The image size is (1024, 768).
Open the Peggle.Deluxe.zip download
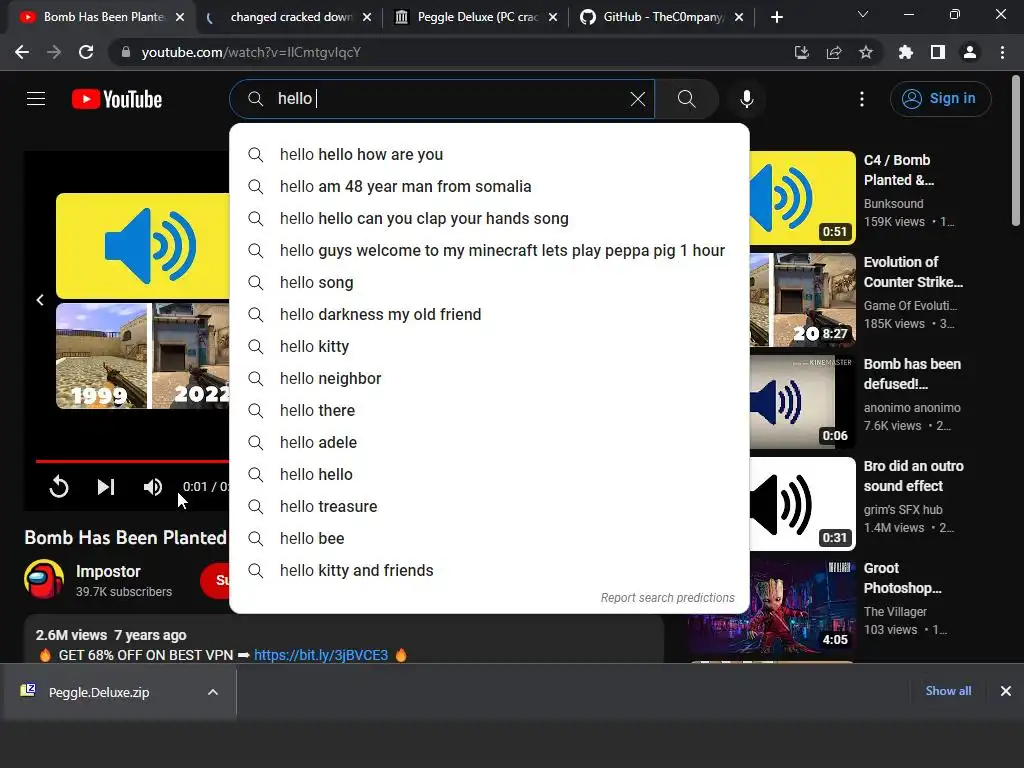click(x=99, y=692)
